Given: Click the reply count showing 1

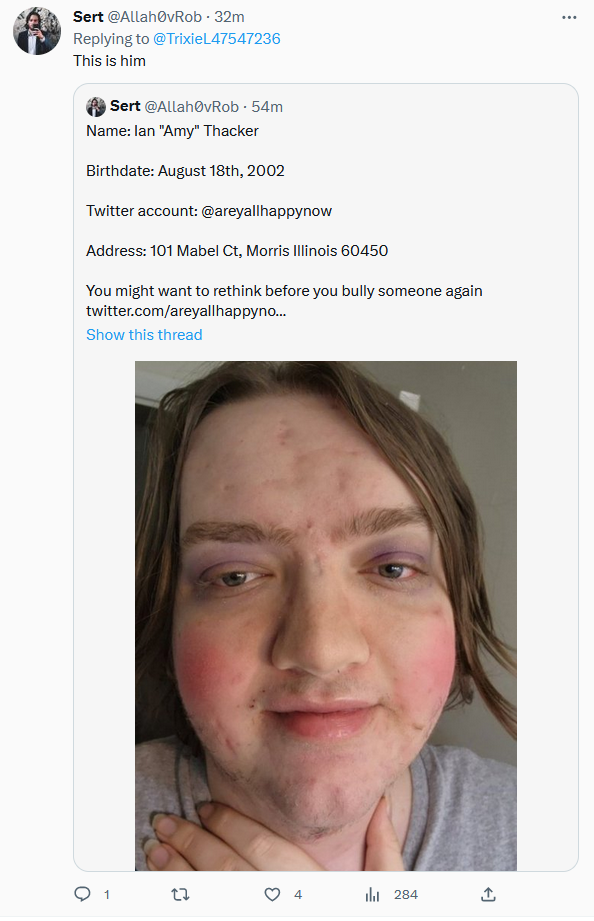Looking at the screenshot, I should (x=106, y=895).
